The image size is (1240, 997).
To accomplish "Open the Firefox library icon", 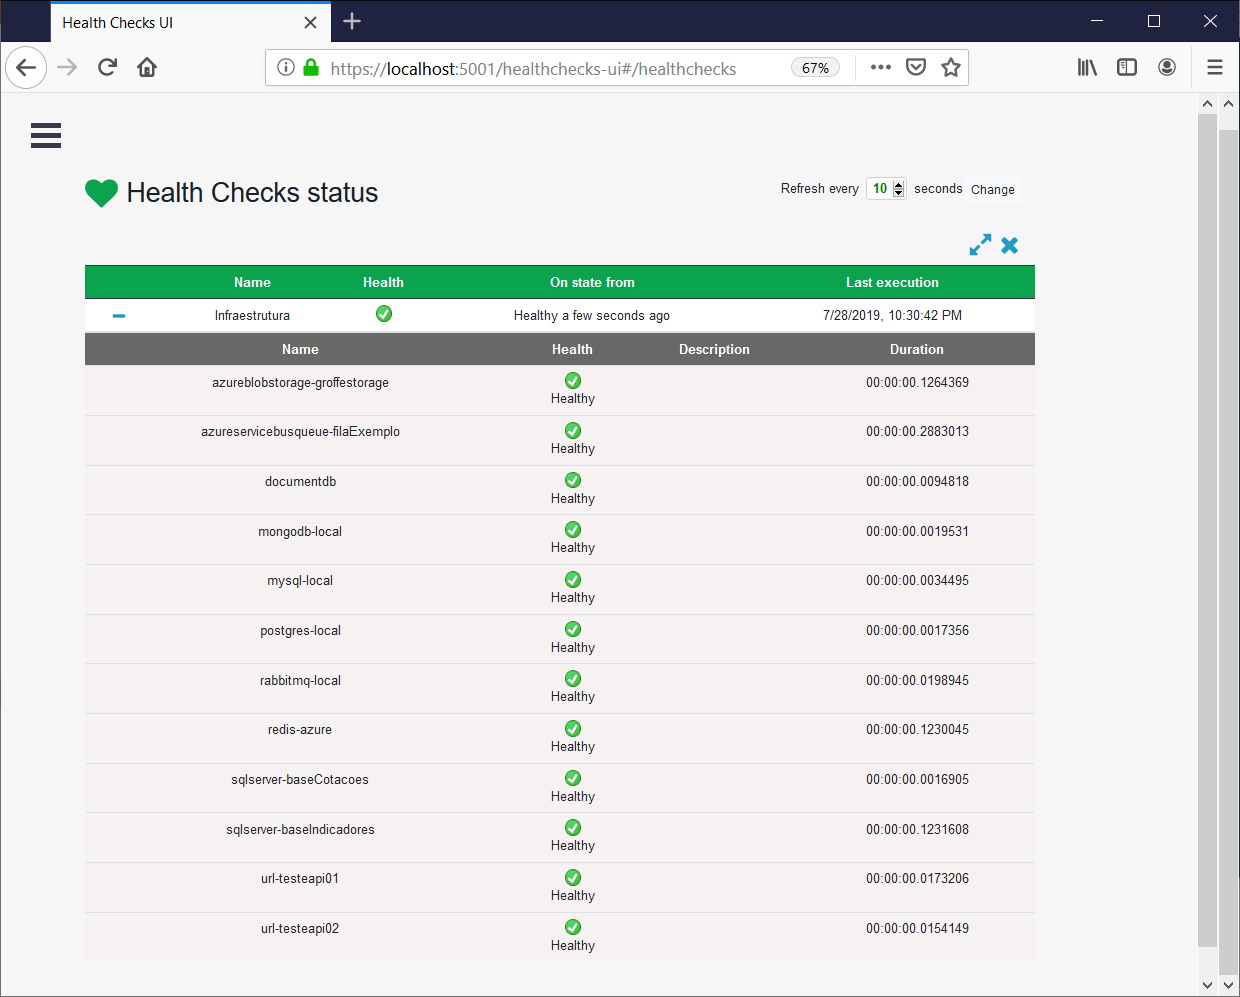I will pyautogui.click(x=1087, y=67).
